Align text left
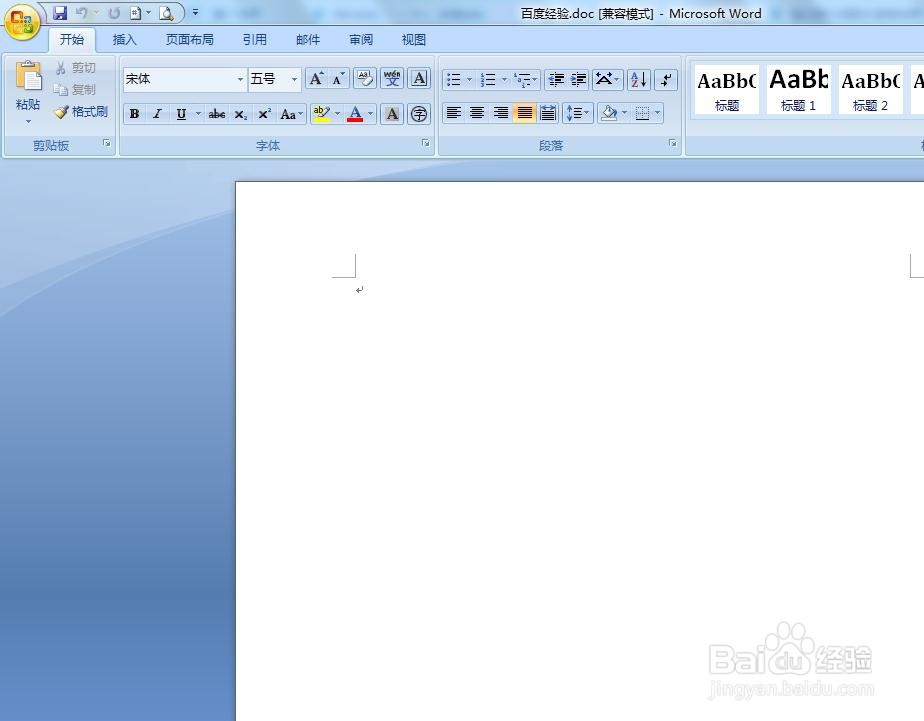 coord(453,113)
